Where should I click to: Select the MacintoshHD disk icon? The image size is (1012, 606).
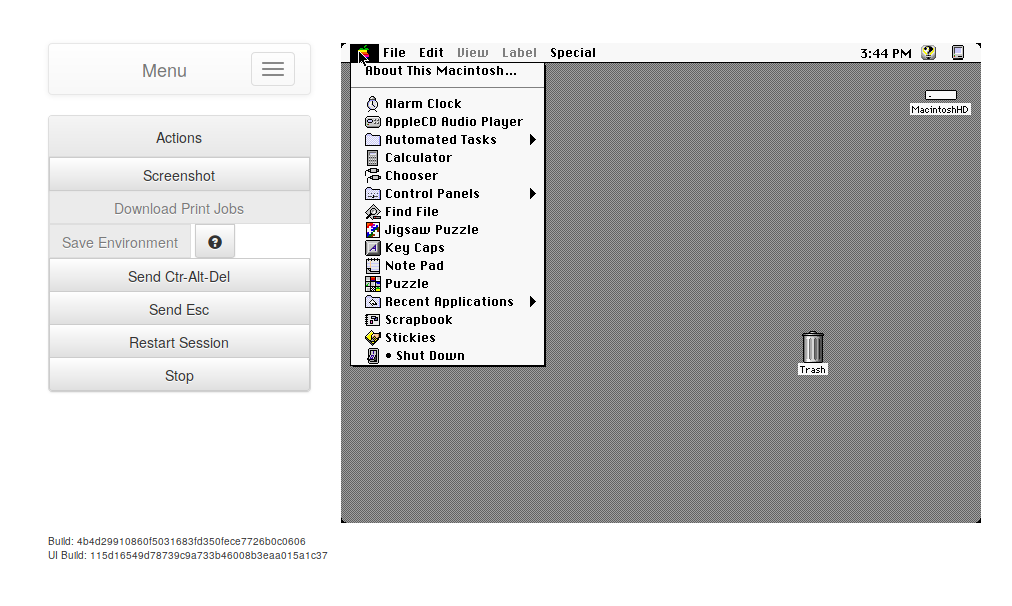940,96
